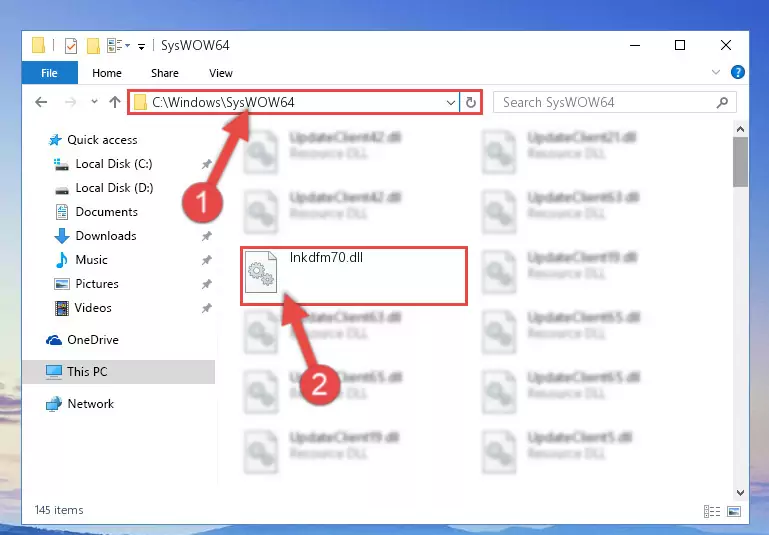
Task: Click the window folder icon in title bar
Action: 38,45
